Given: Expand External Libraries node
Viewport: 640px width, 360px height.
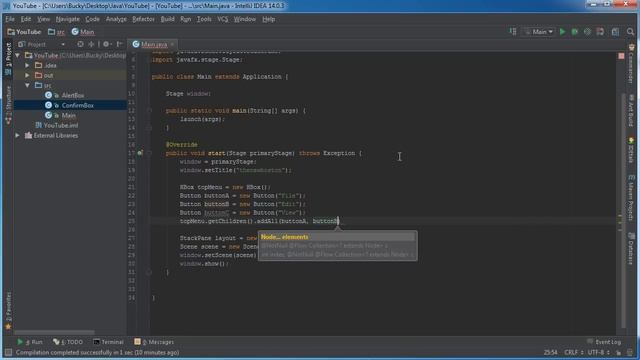Looking at the screenshot, I should click(x=18, y=136).
